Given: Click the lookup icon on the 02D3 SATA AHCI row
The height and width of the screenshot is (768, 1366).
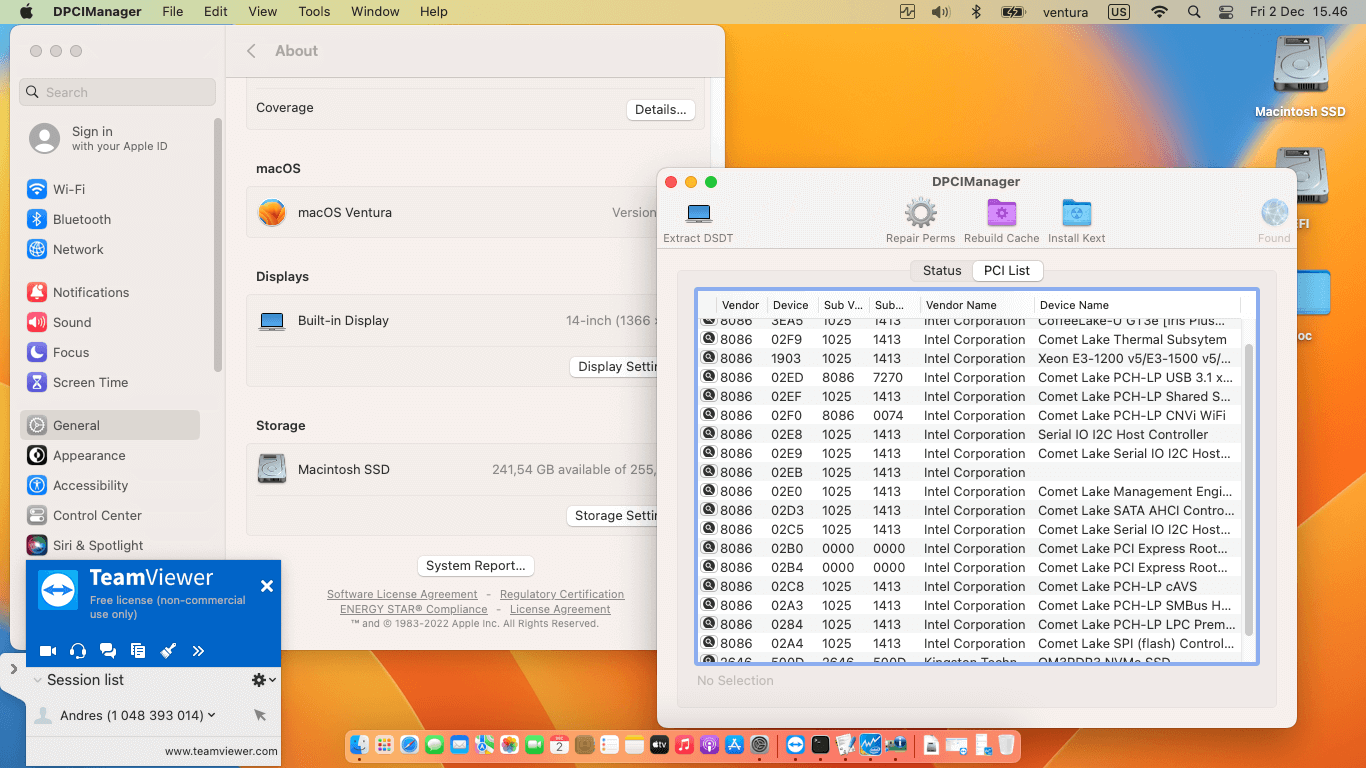Looking at the screenshot, I should coord(709,509).
